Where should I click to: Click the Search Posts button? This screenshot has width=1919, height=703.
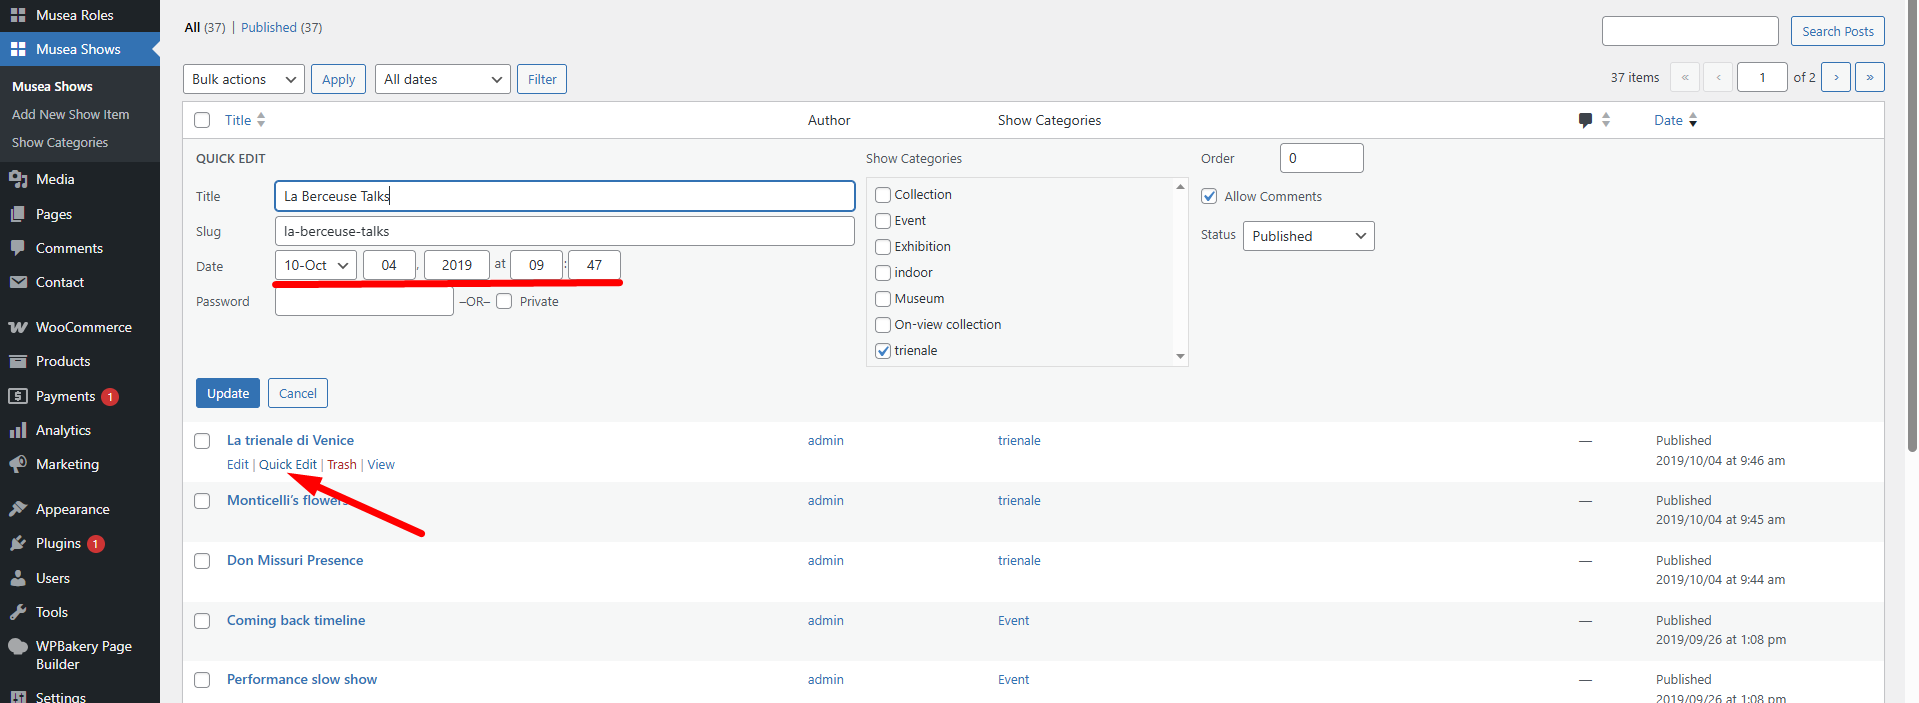(x=1838, y=31)
